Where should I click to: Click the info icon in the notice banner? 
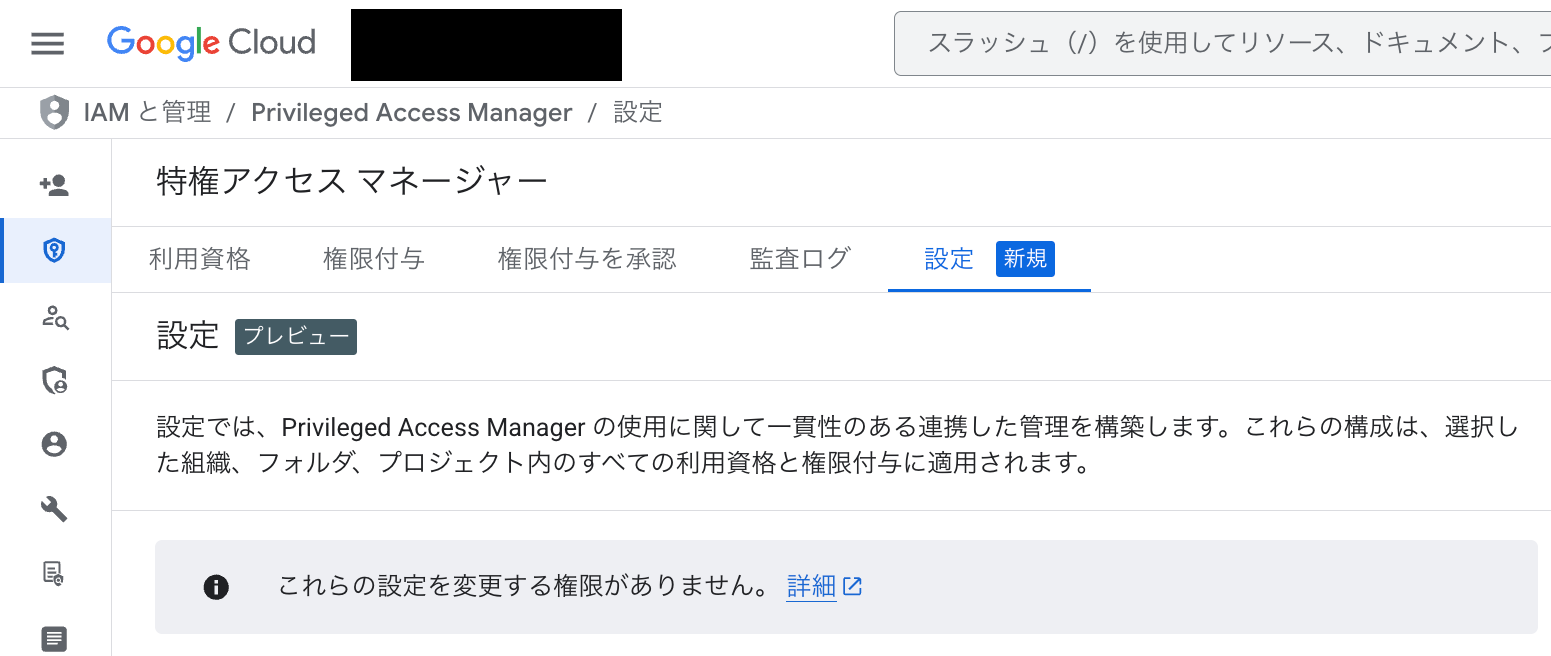pos(218,587)
